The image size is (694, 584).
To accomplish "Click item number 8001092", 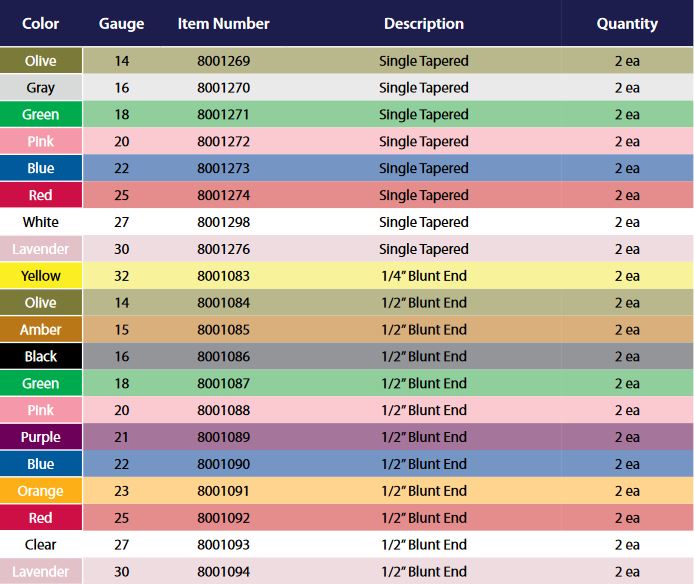I will tap(224, 518).
